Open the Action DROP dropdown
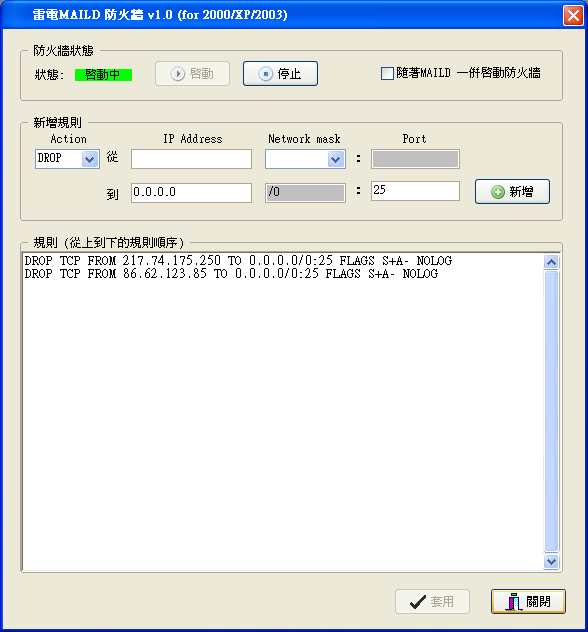588x632 pixels. point(89,159)
